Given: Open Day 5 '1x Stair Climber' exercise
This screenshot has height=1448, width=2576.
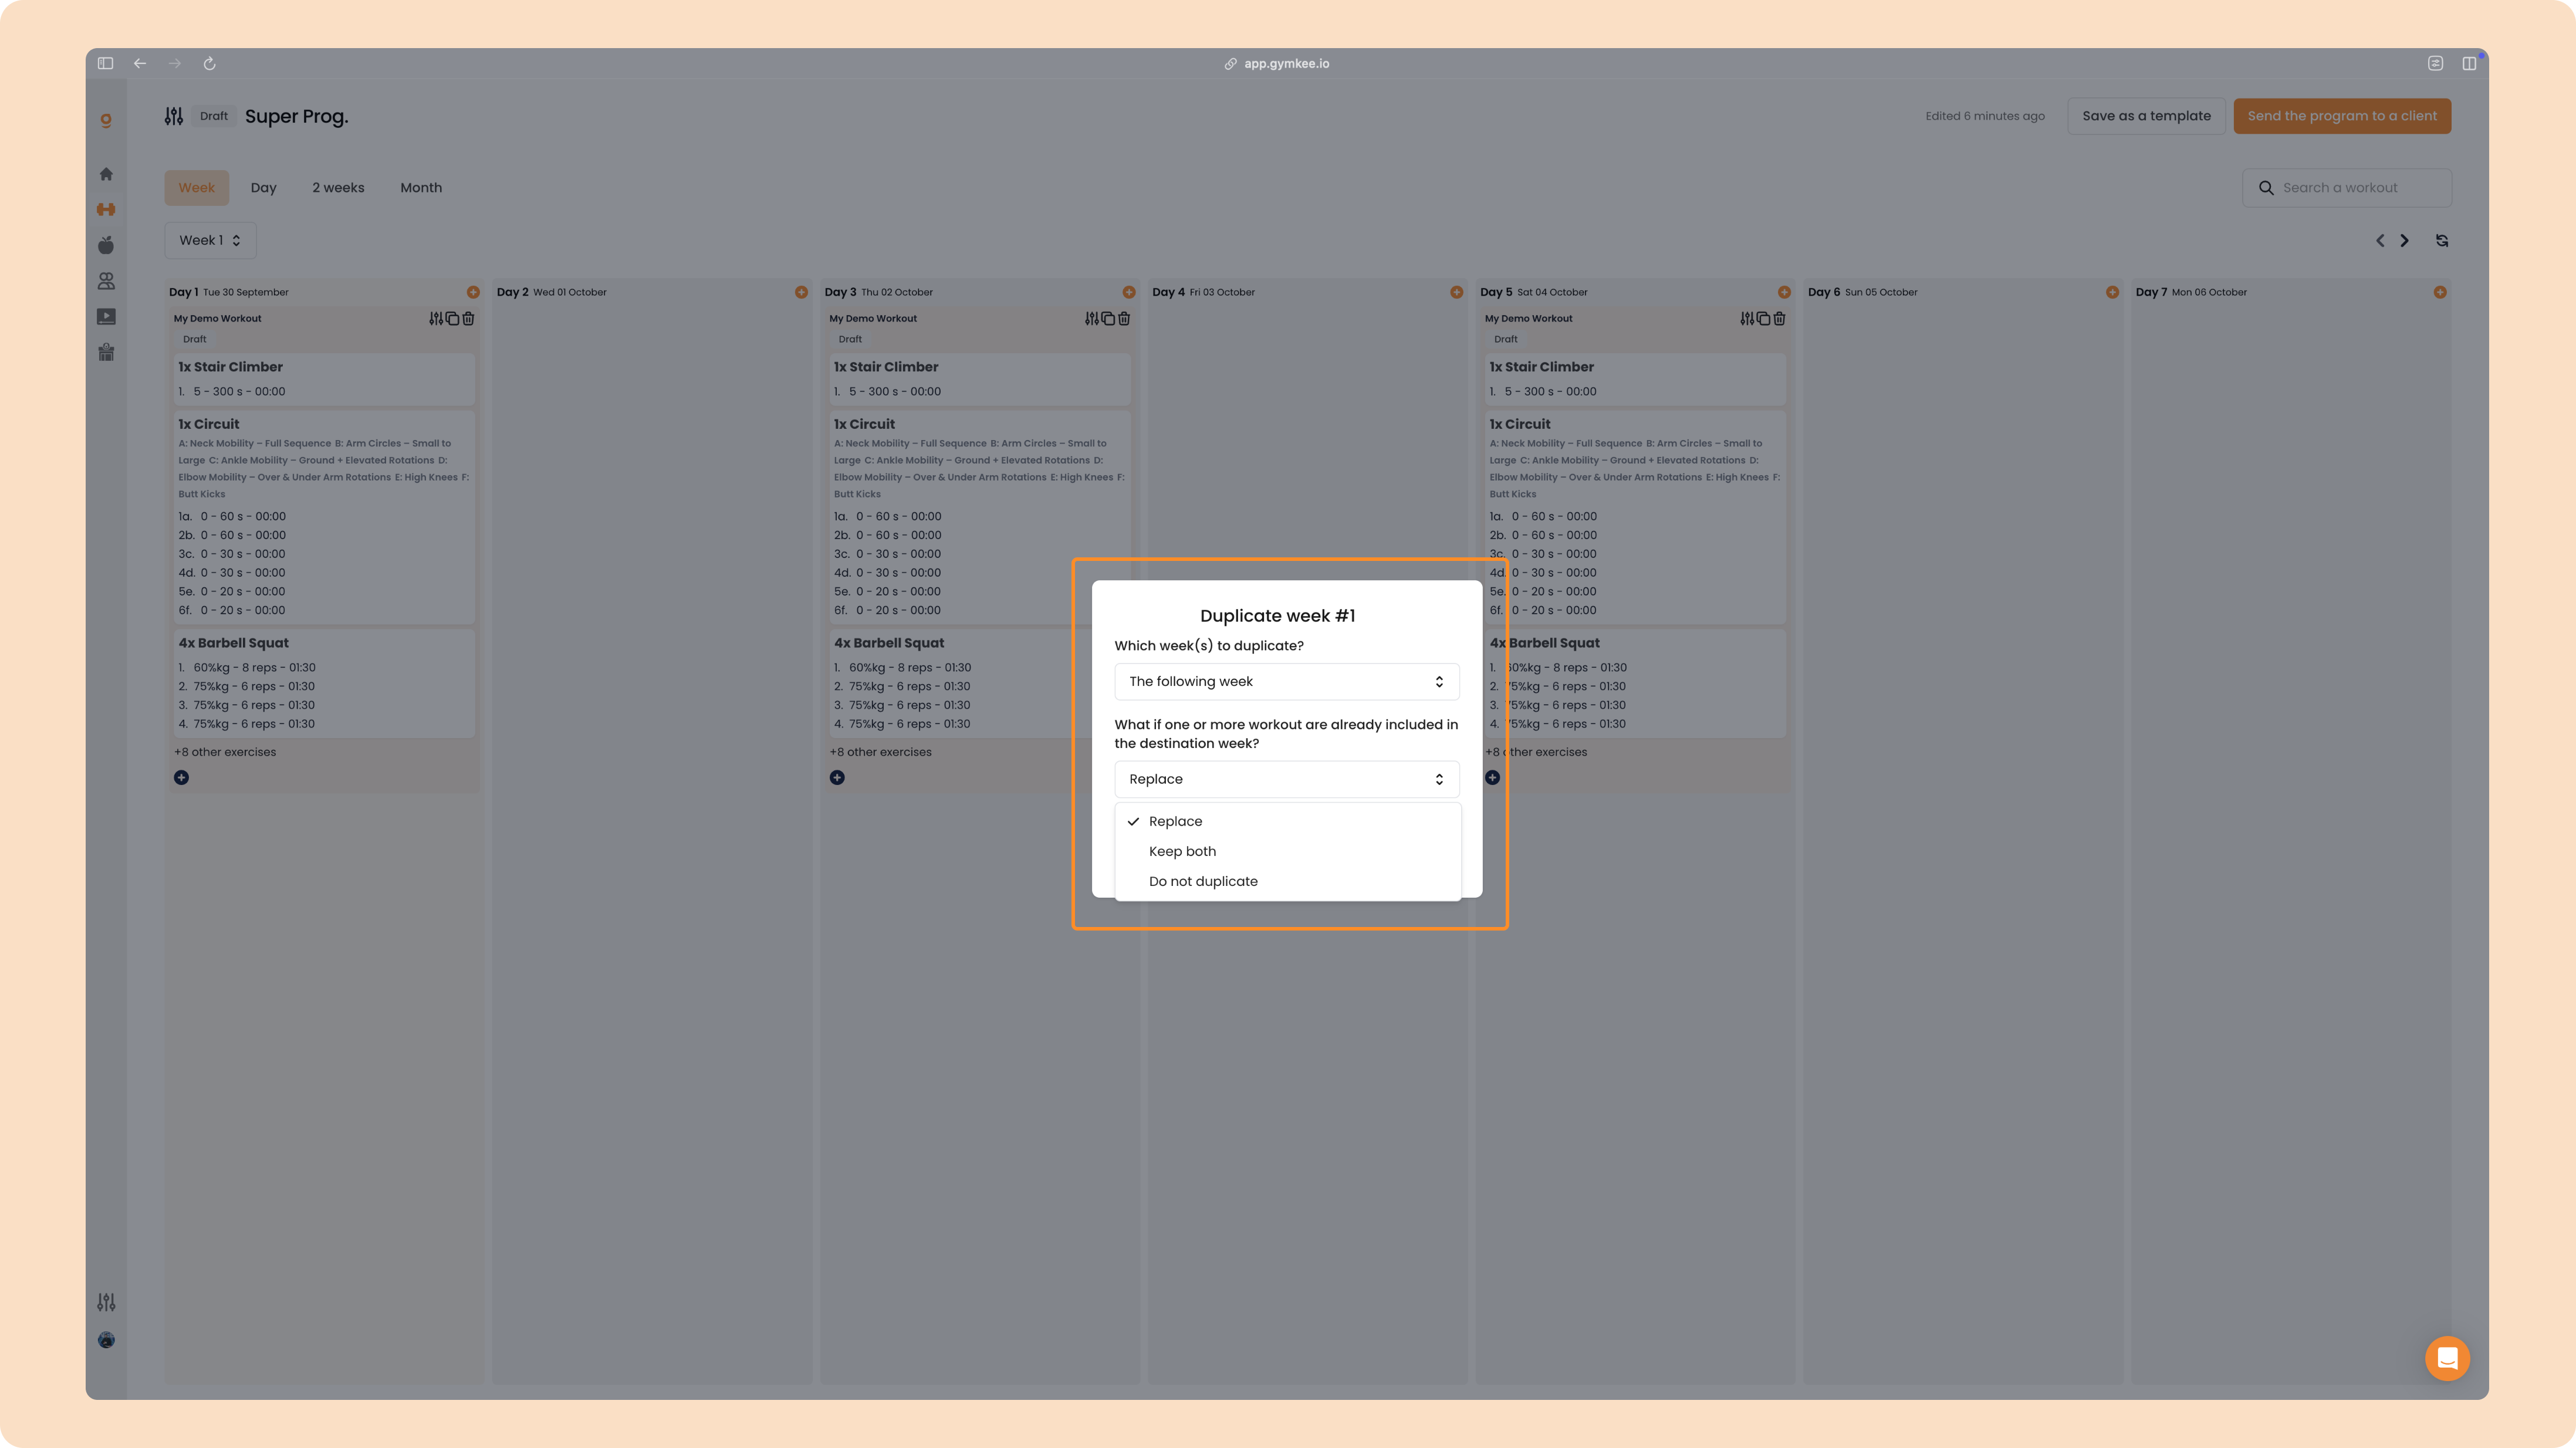Looking at the screenshot, I should (1635, 379).
